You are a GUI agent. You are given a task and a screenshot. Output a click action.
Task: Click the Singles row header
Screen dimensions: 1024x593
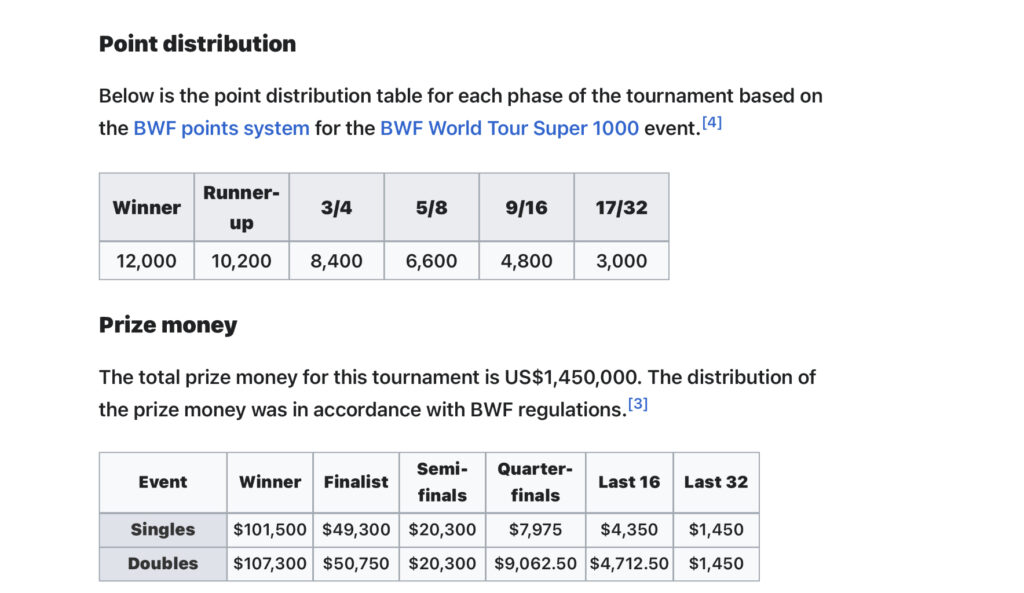163,530
